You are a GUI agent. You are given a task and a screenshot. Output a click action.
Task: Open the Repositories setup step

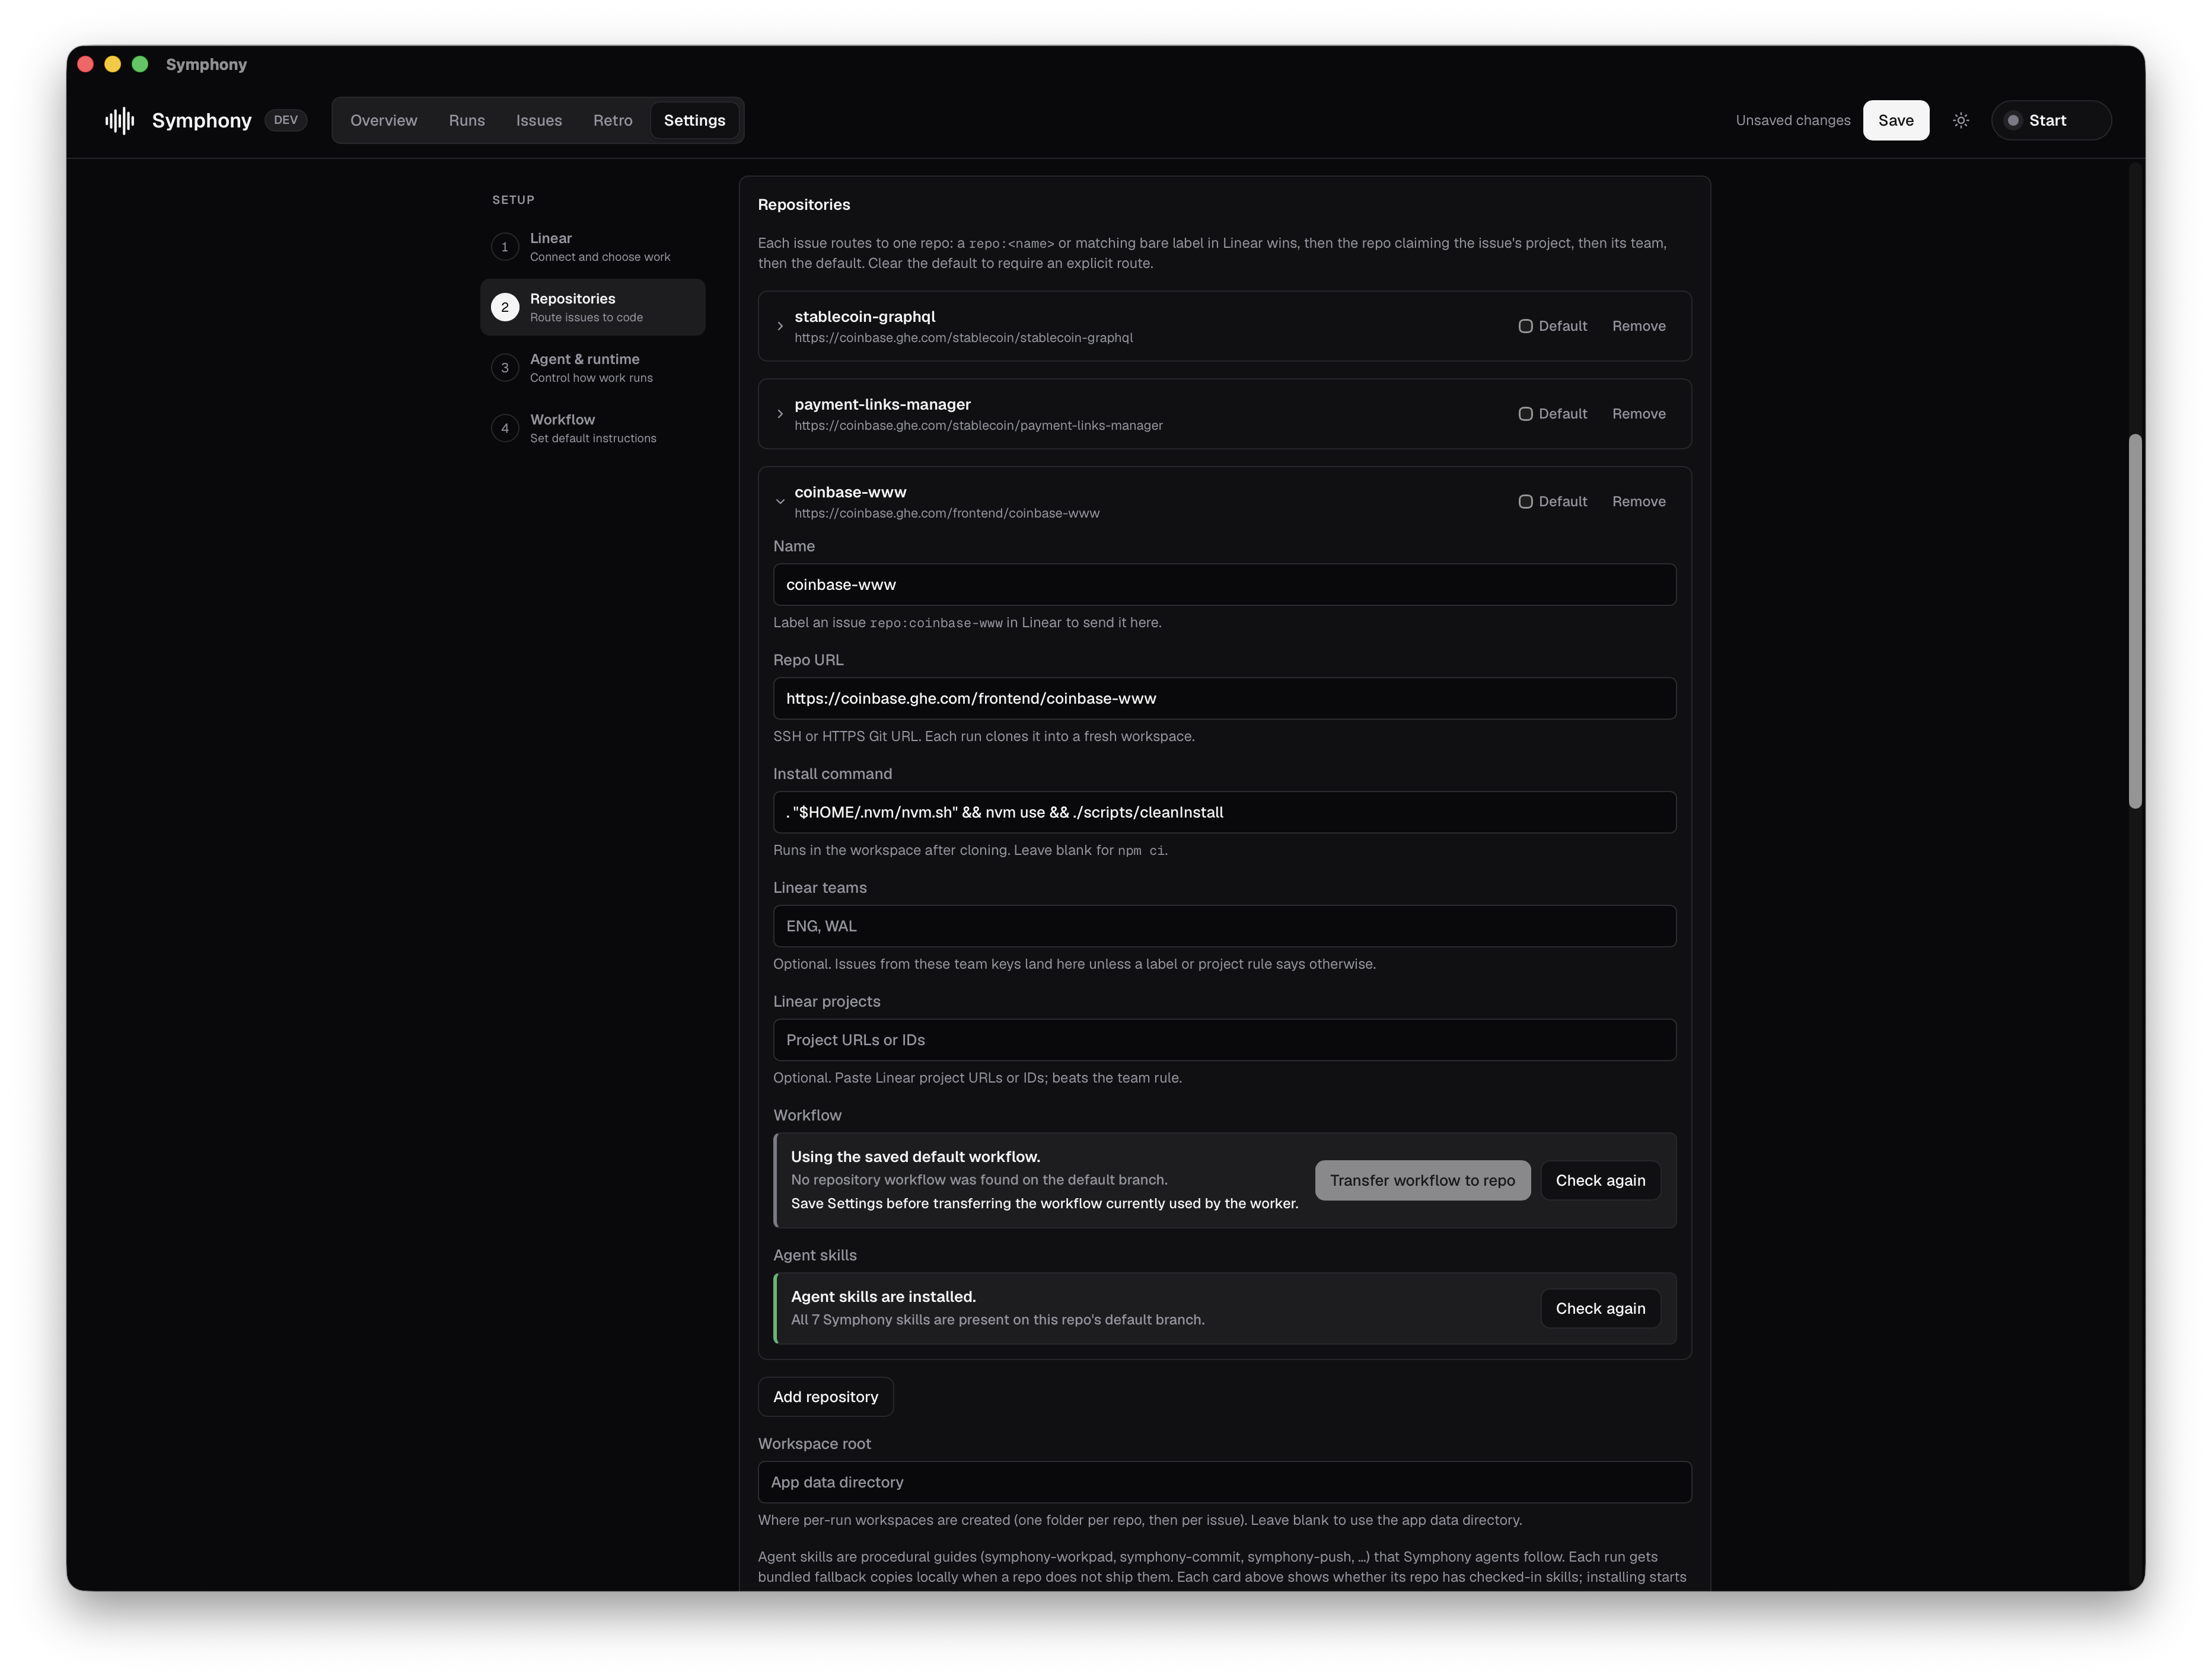(593, 307)
